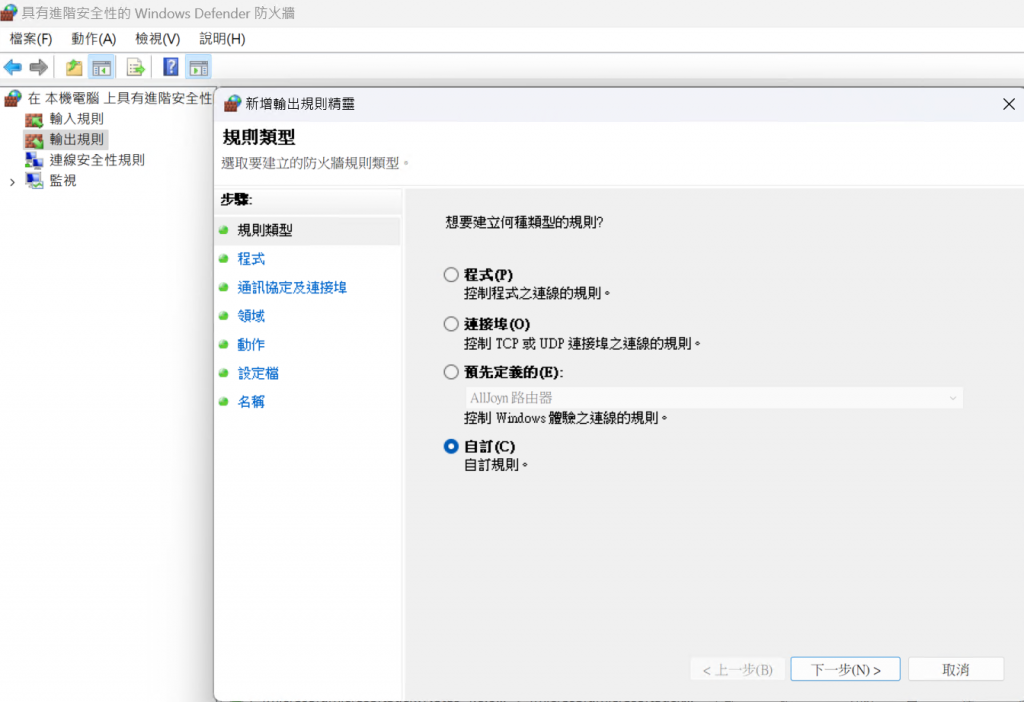Click the 連線安全性規則 computer icon
Screen dimensions: 1024x702
coord(34,160)
